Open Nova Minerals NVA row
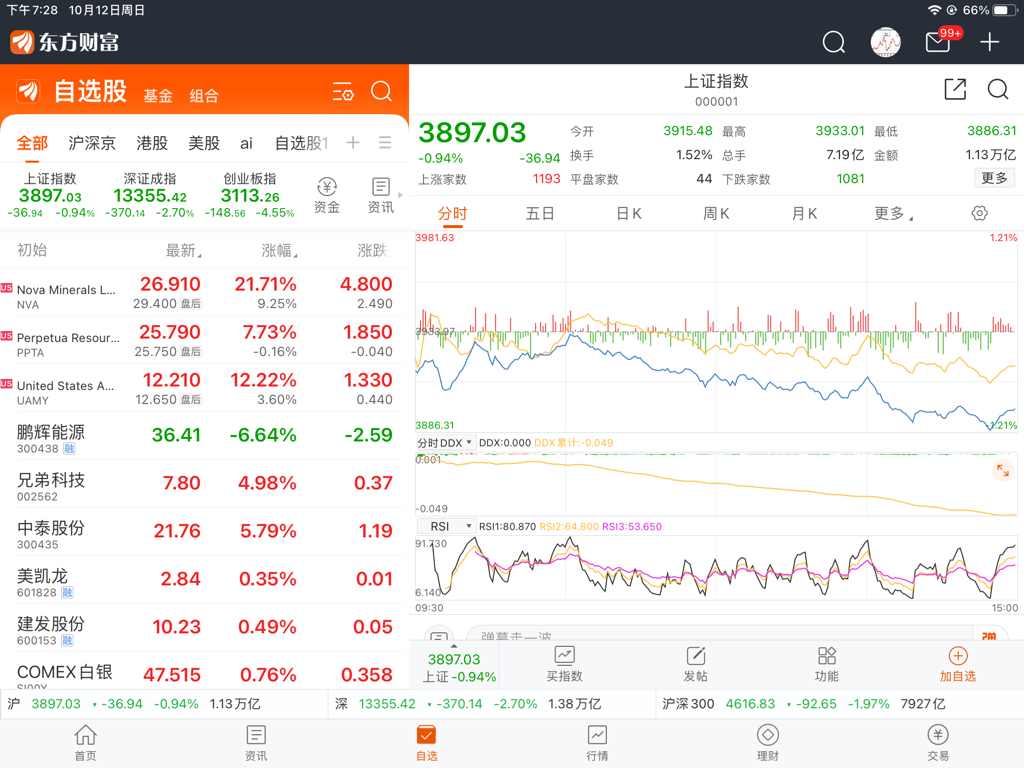This screenshot has height=768, width=1024. point(202,293)
